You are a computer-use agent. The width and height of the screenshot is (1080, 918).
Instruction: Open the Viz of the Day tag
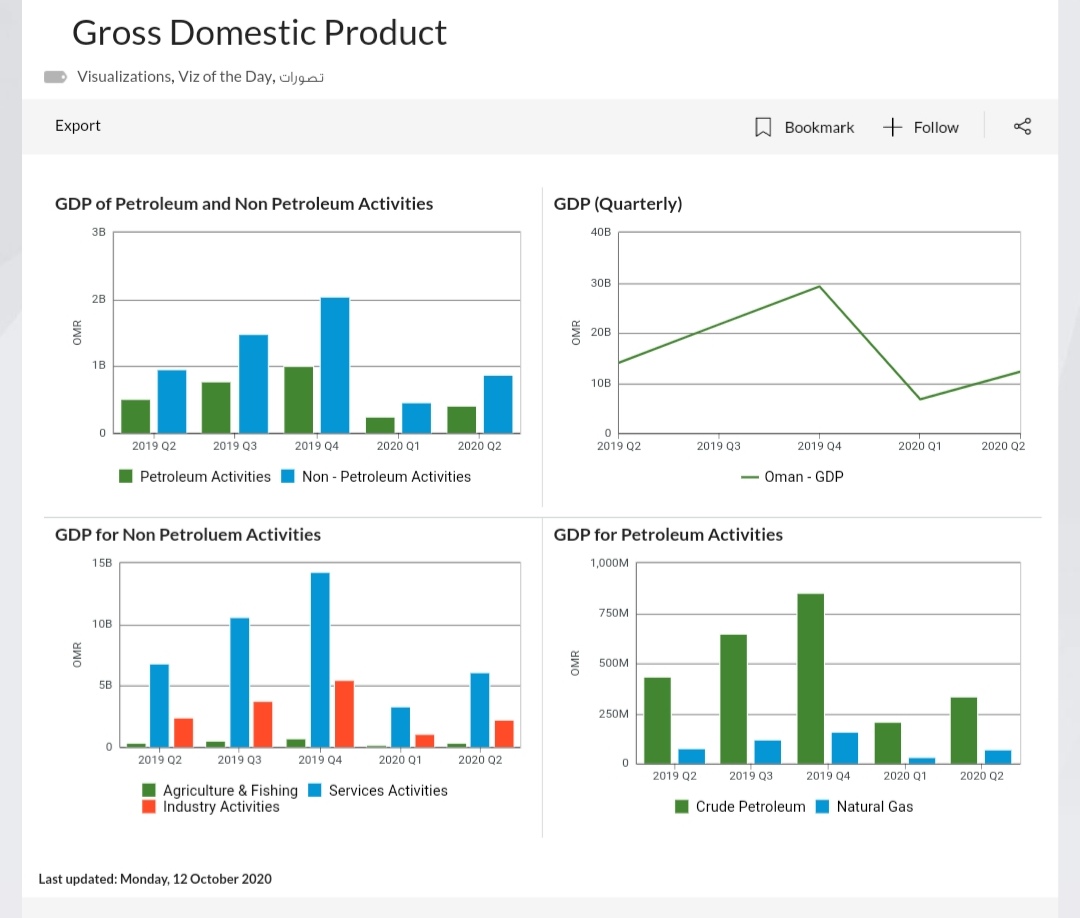click(x=225, y=76)
